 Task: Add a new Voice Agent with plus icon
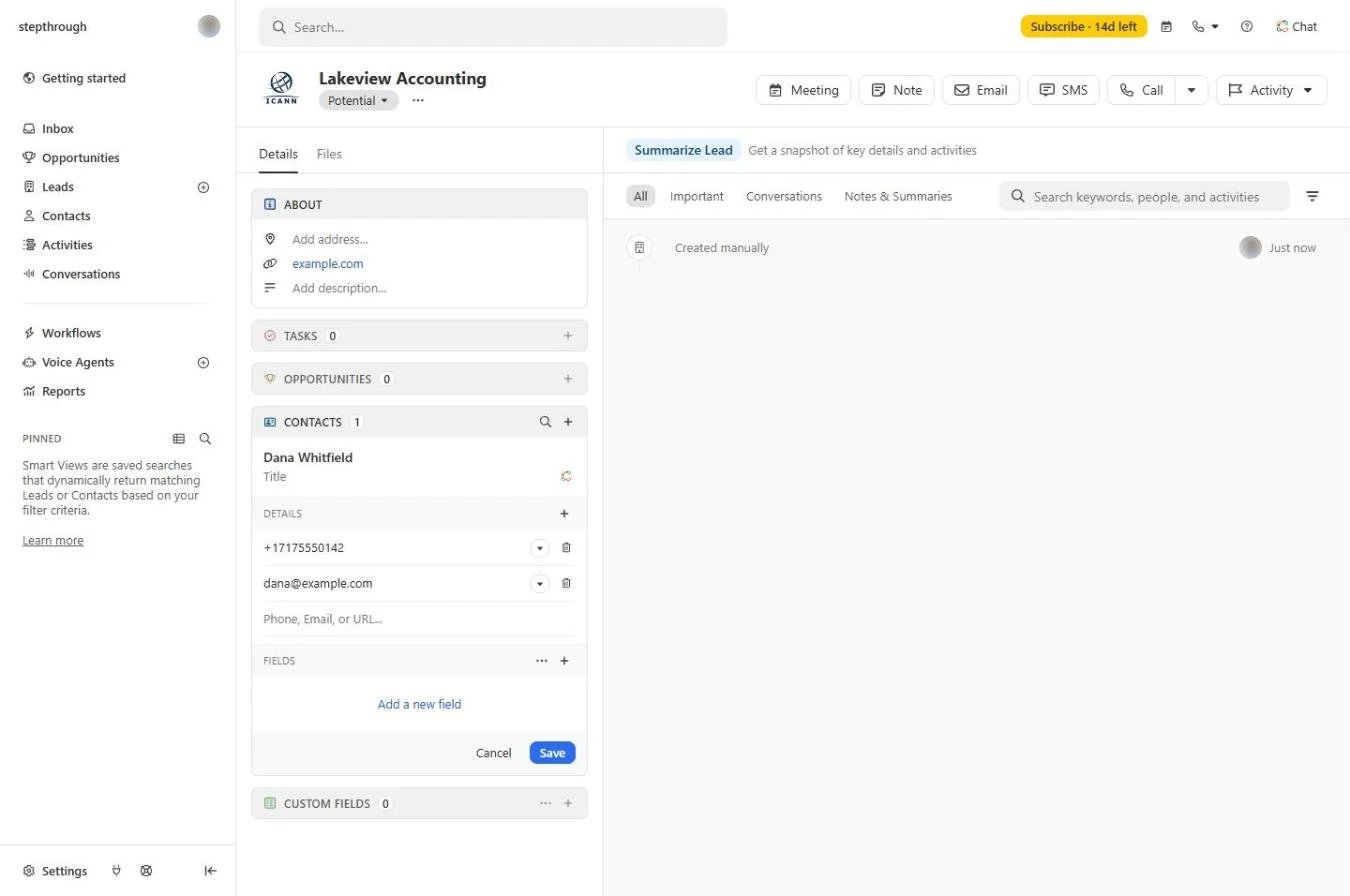tap(203, 363)
